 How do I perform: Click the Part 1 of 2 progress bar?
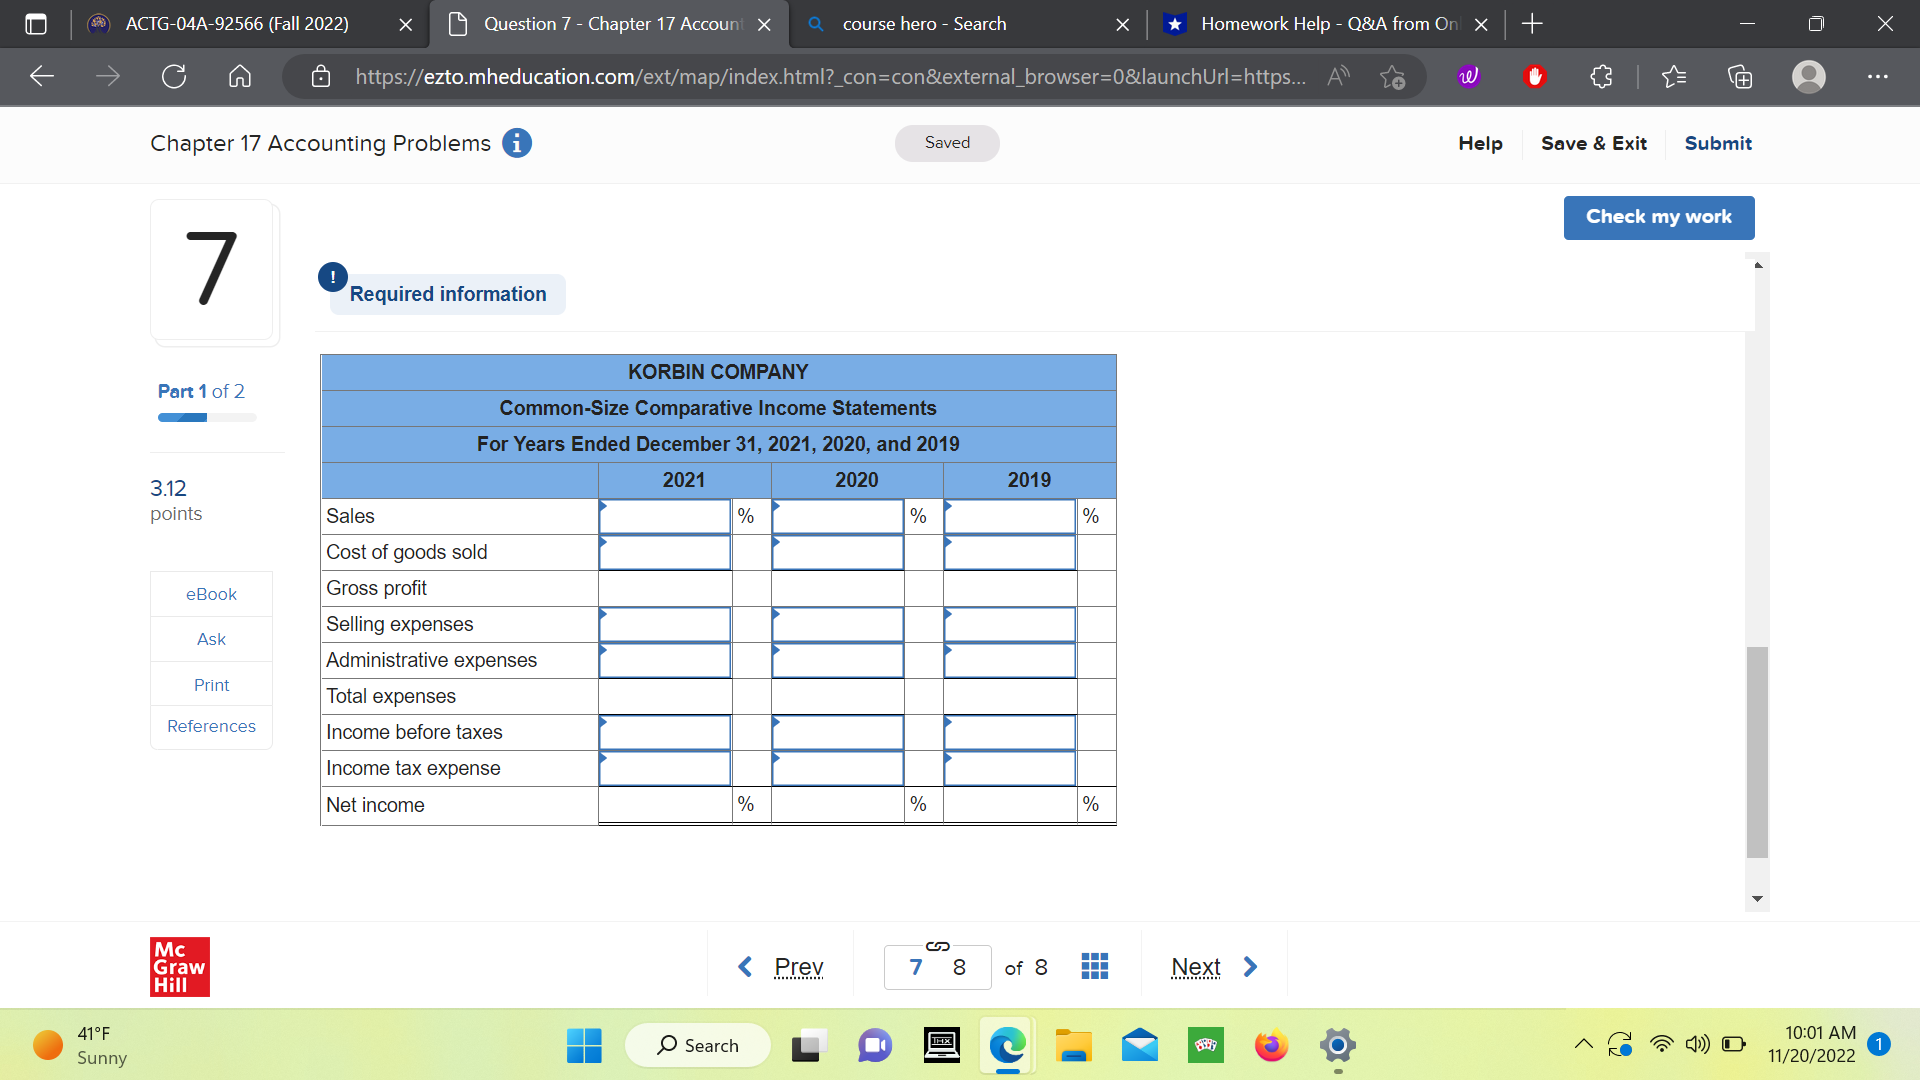point(205,417)
